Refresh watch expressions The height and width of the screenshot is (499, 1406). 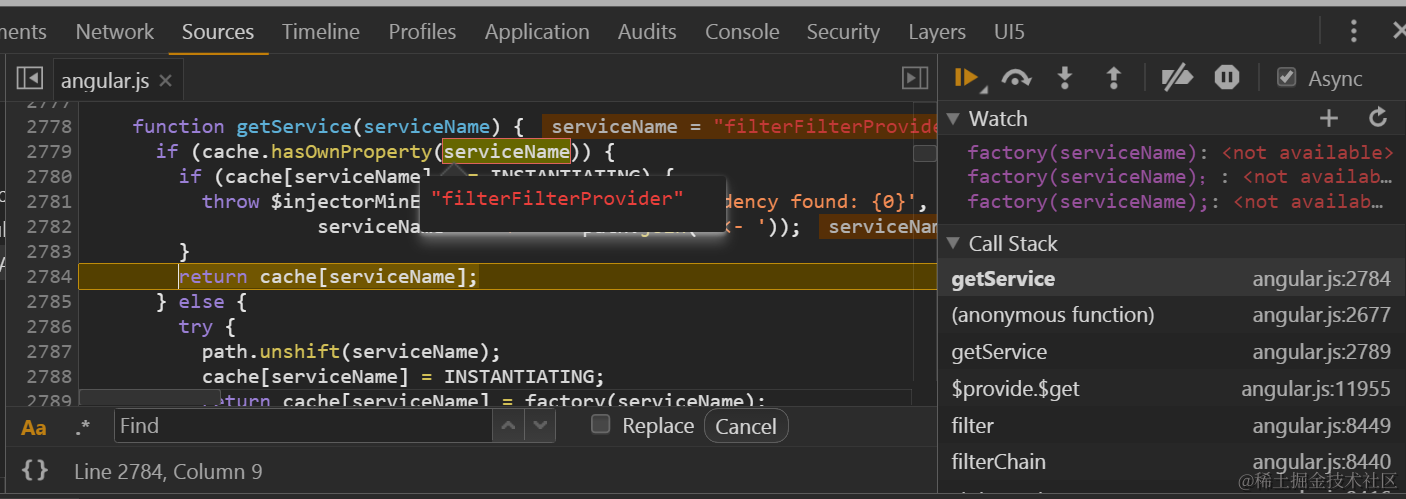click(1378, 119)
